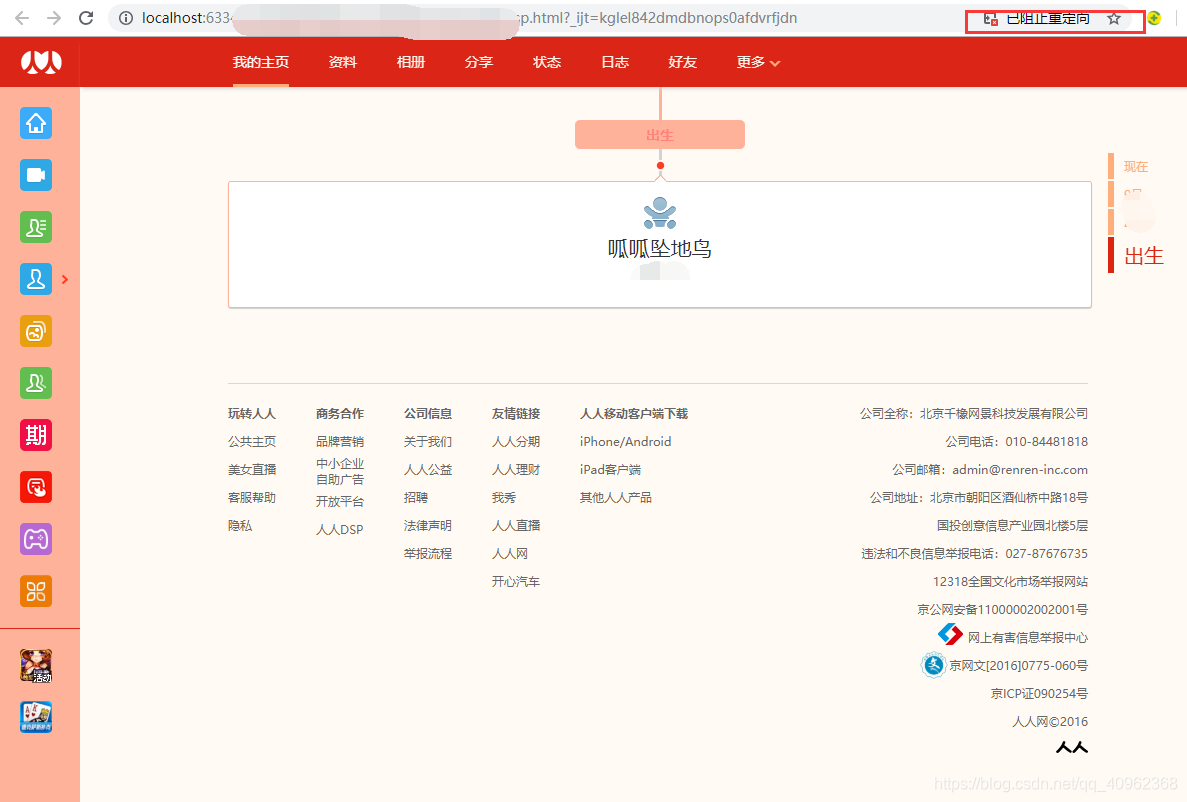Click the 出生 timeline button
The image size is (1187, 802).
[x=660, y=135]
